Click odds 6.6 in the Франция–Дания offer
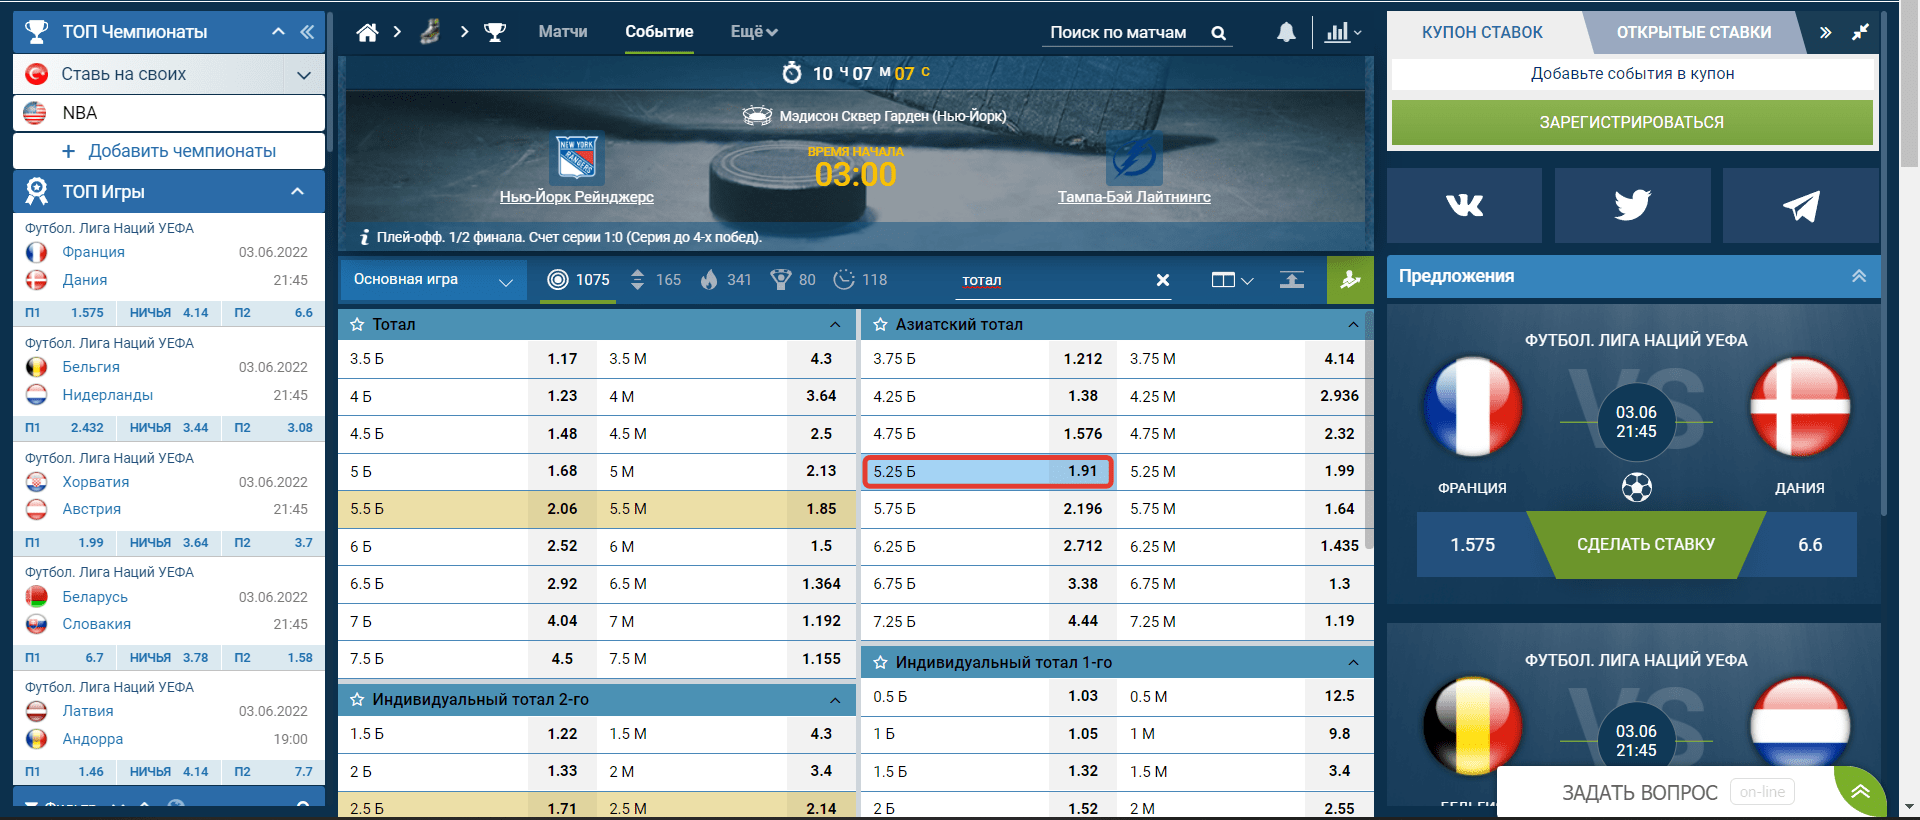1920x820 pixels. pos(1810,545)
